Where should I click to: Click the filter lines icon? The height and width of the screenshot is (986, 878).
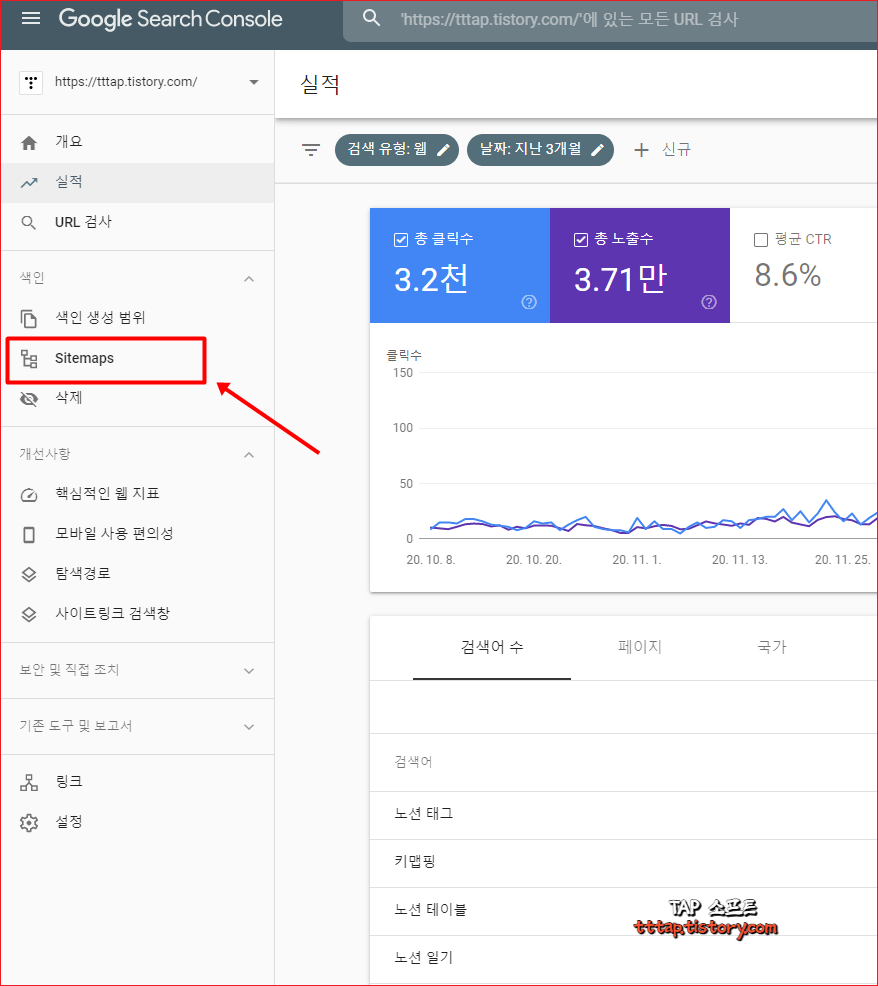coord(311,150)
